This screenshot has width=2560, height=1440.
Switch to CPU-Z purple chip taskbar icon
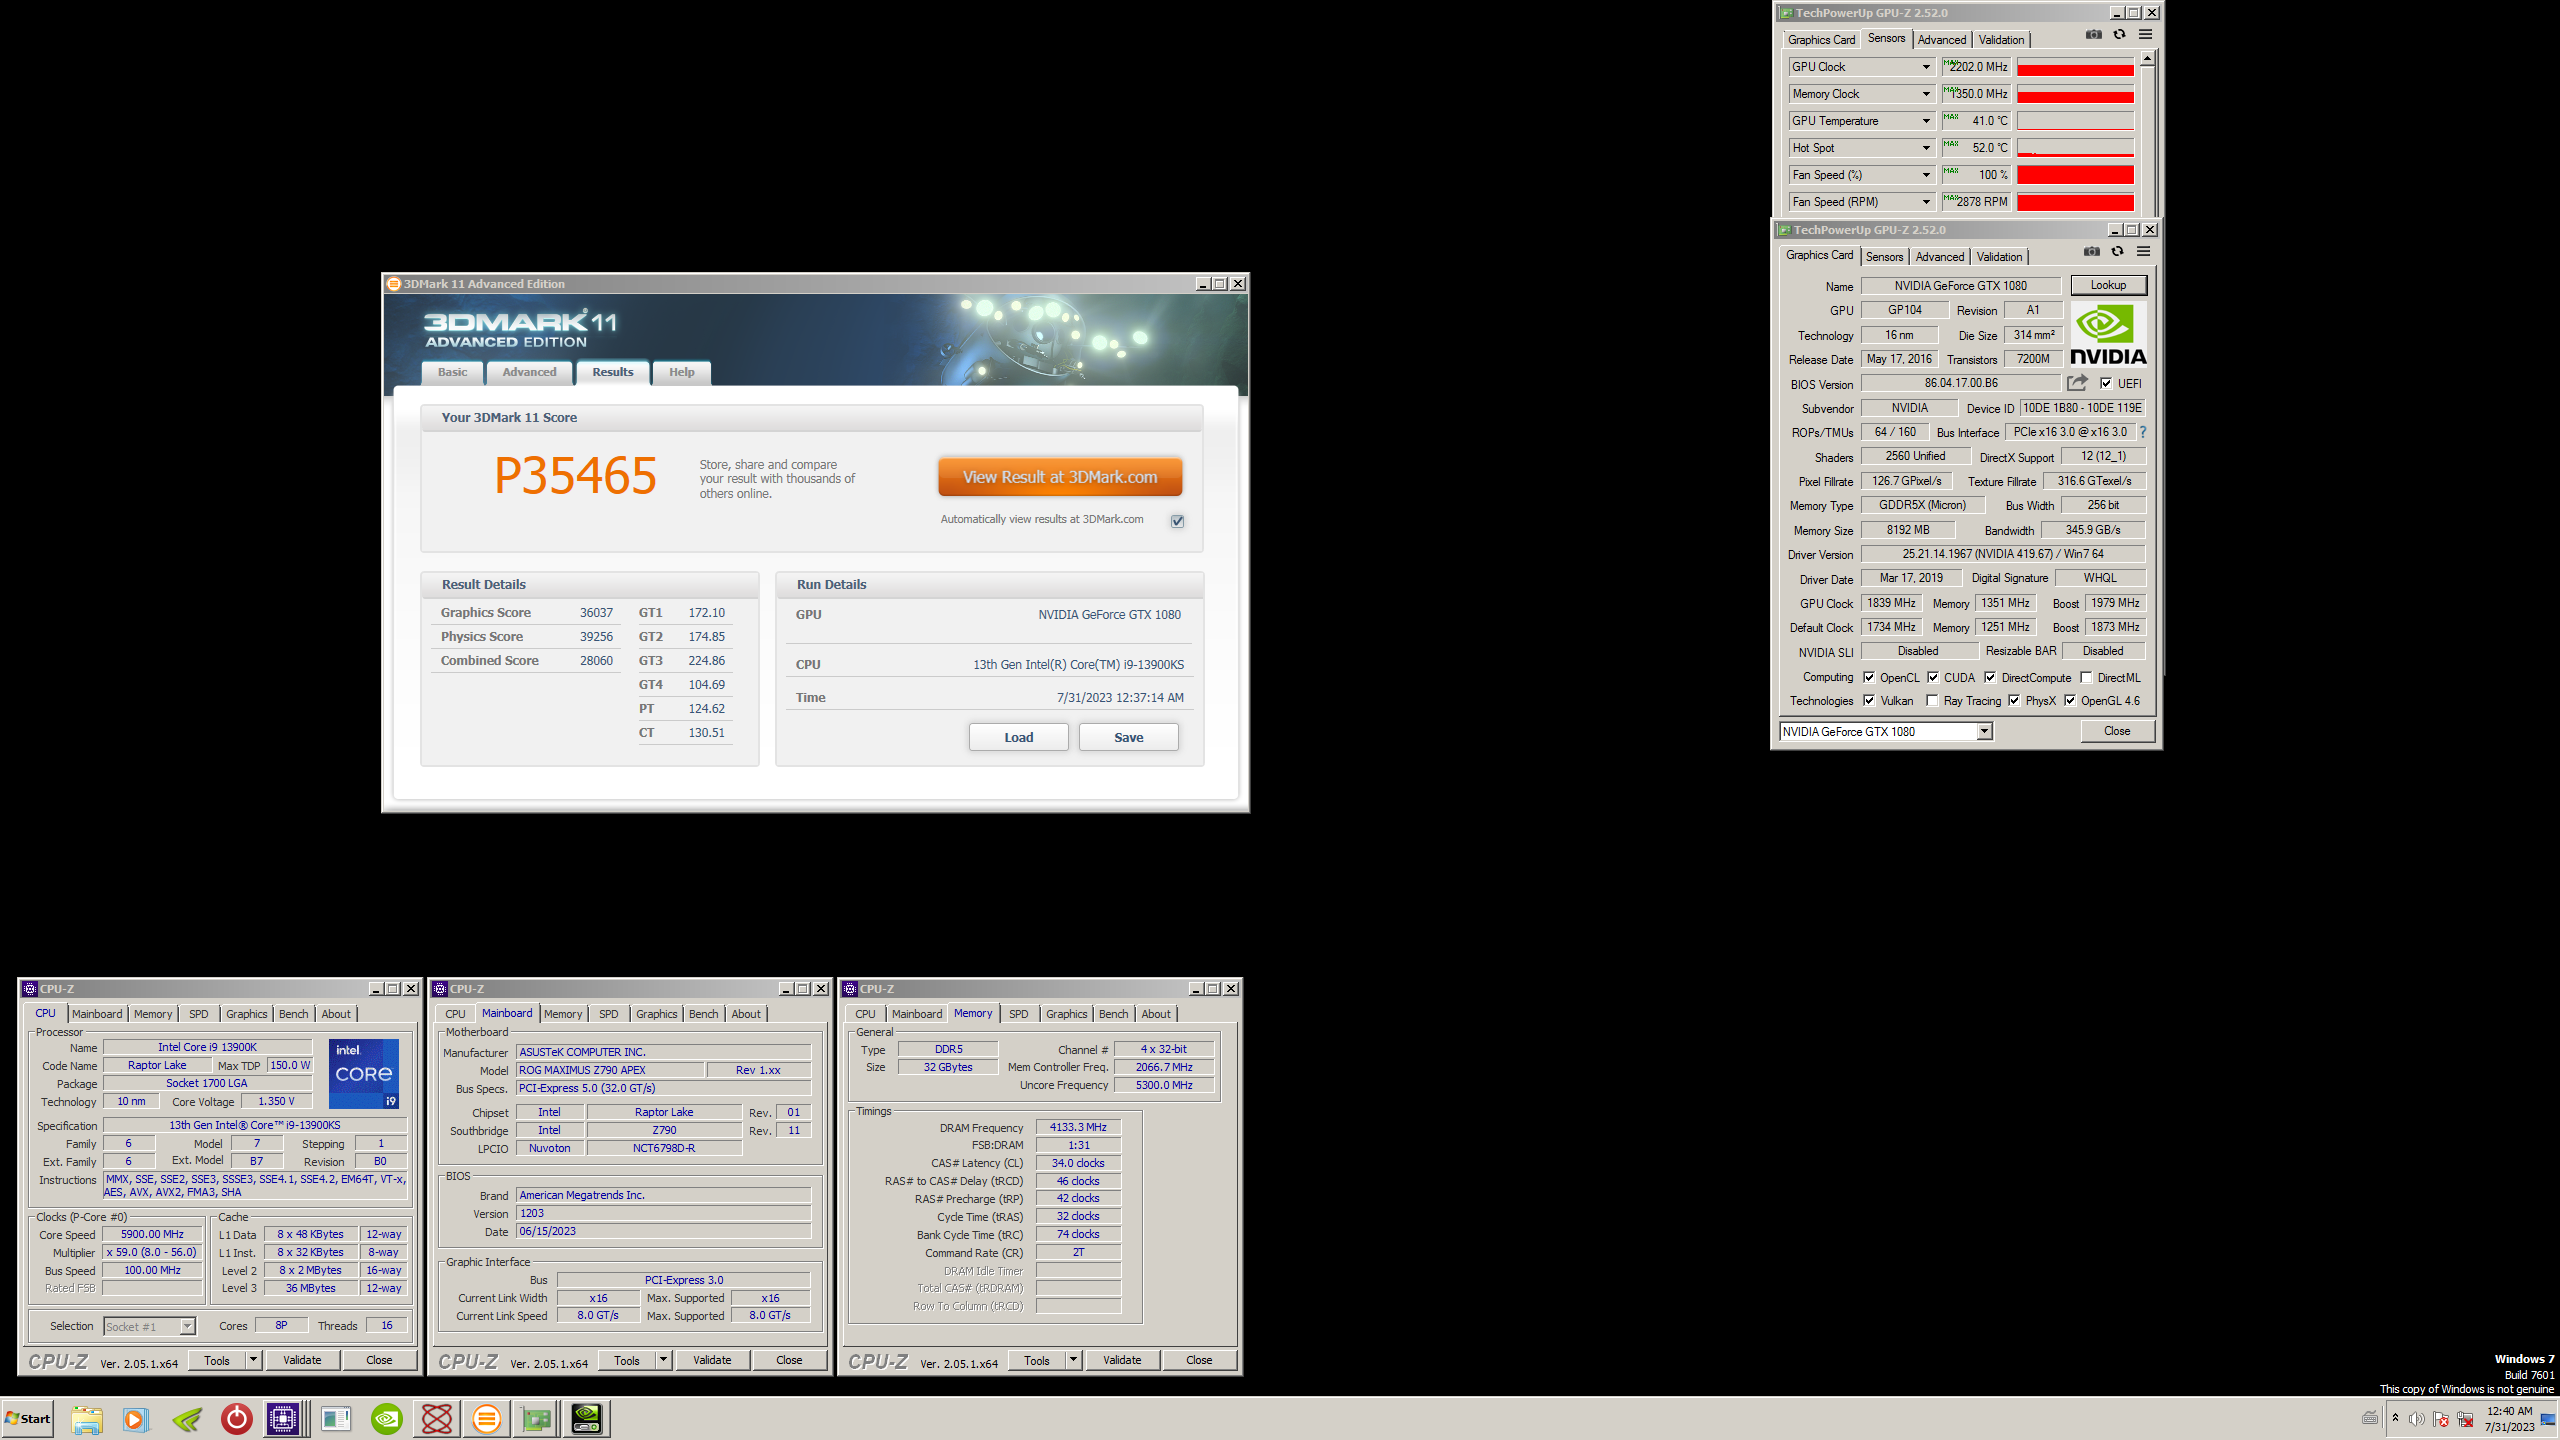(x=283, y=1418)
